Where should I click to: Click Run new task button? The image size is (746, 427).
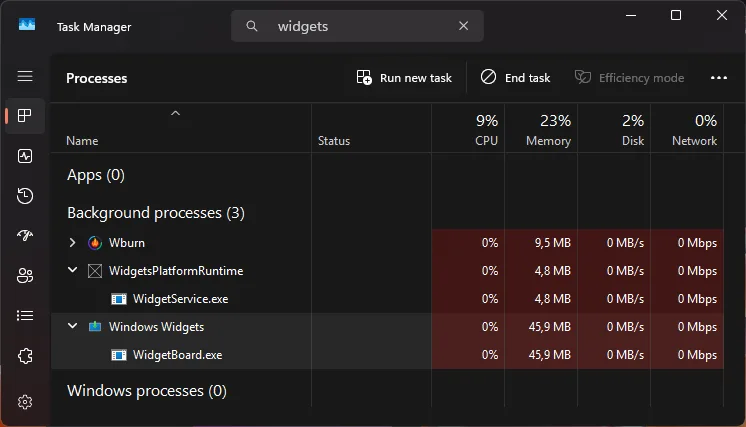coord(404,78)
